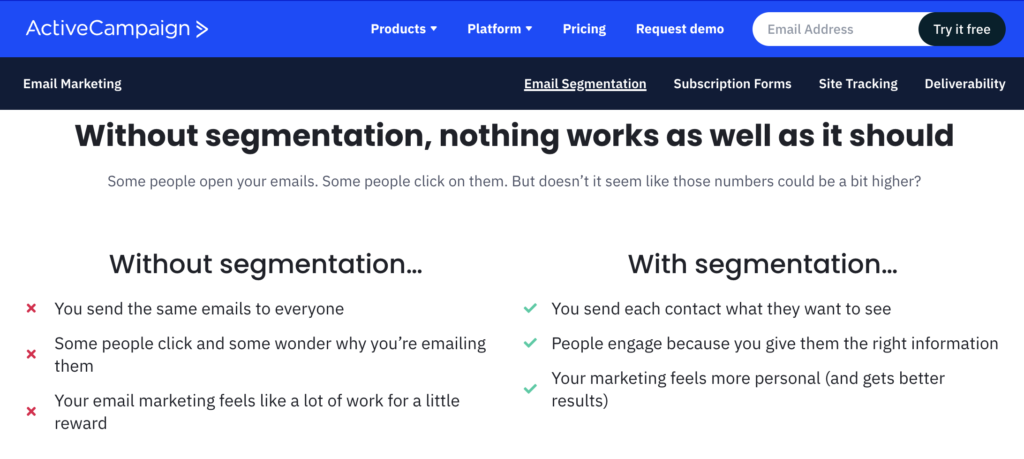Click red X beside 'Your email marketing feels'
The width and height of the screenshot is (1024, 459).
31,411
